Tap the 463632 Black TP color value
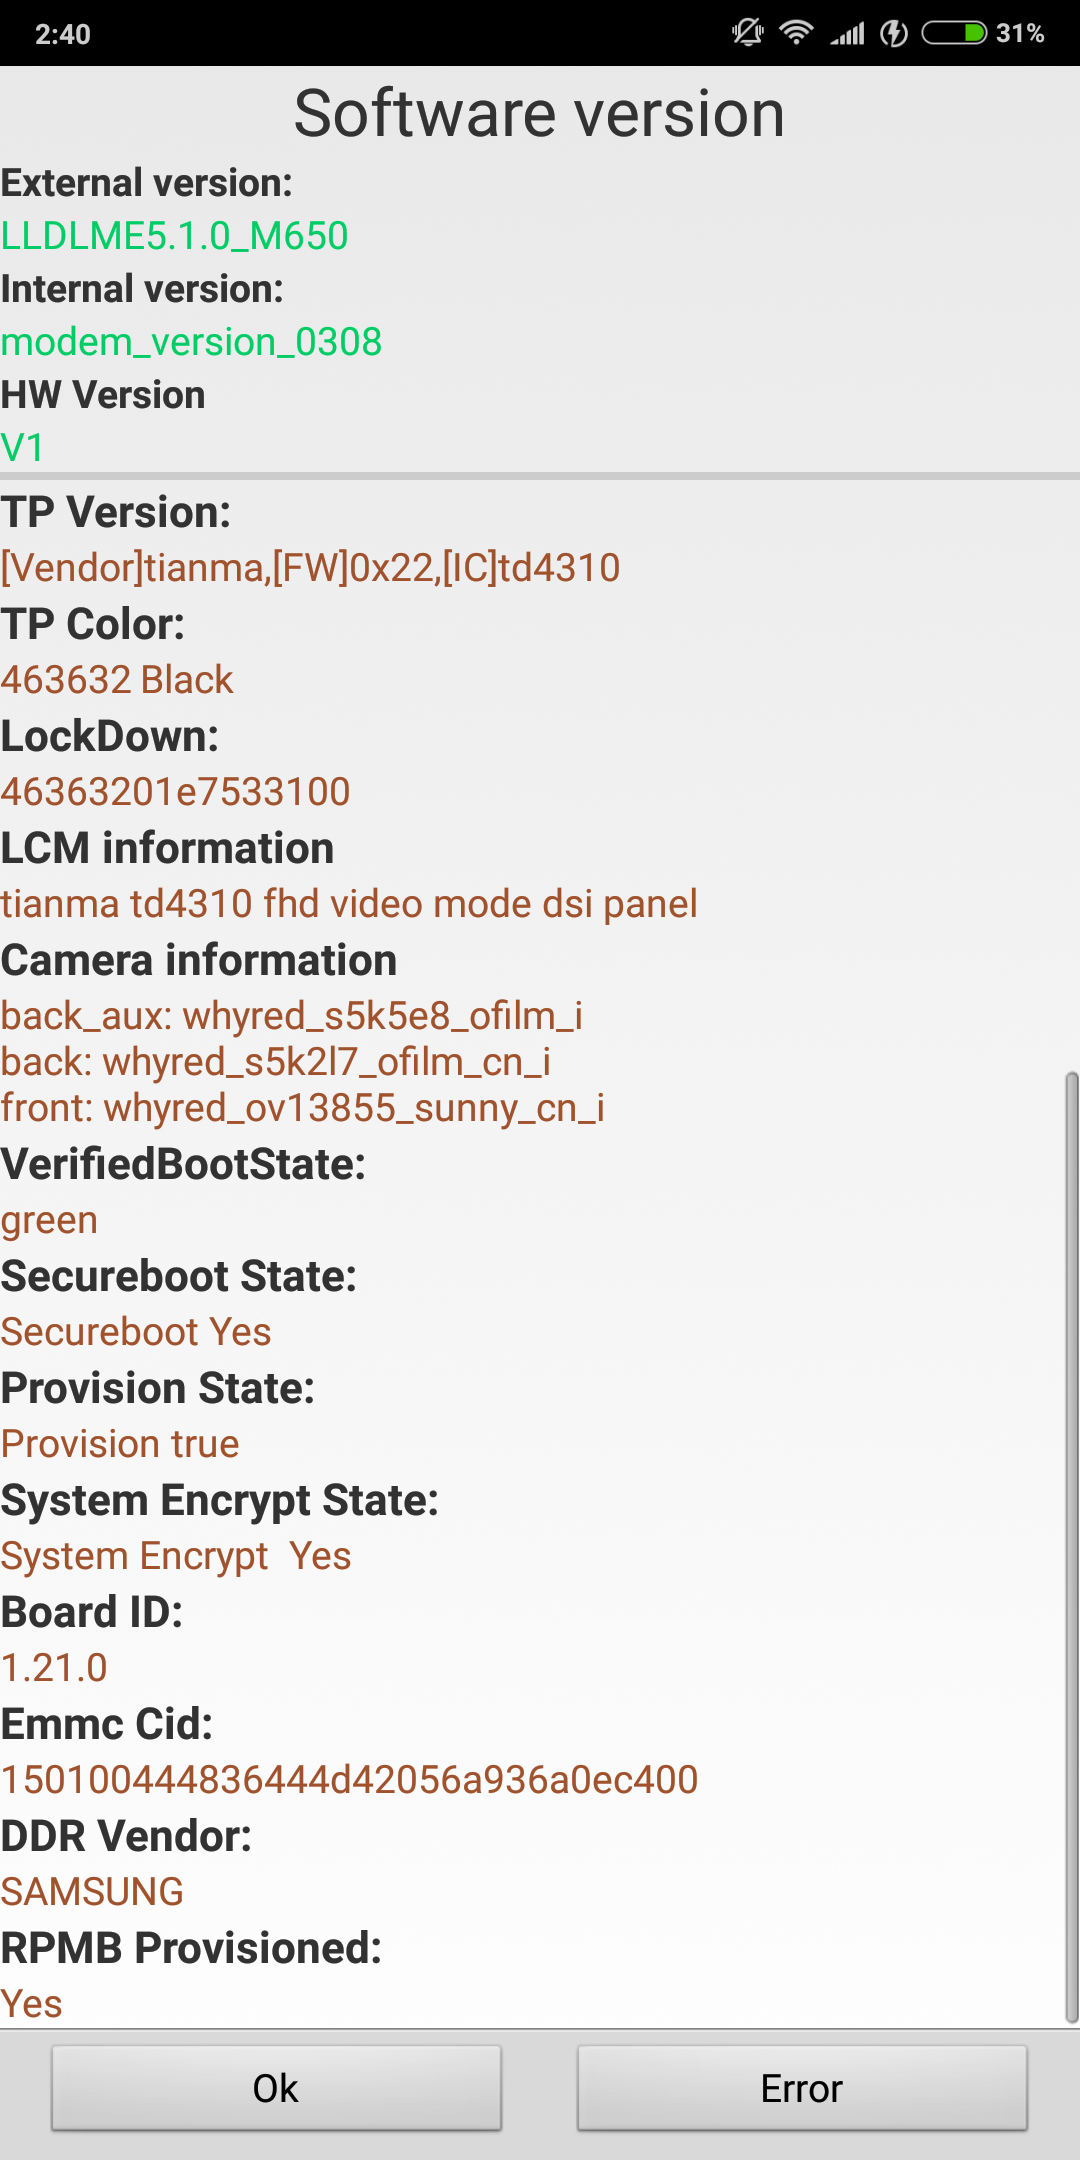This screenshot has width=1080, height=2160. point(117,680)
